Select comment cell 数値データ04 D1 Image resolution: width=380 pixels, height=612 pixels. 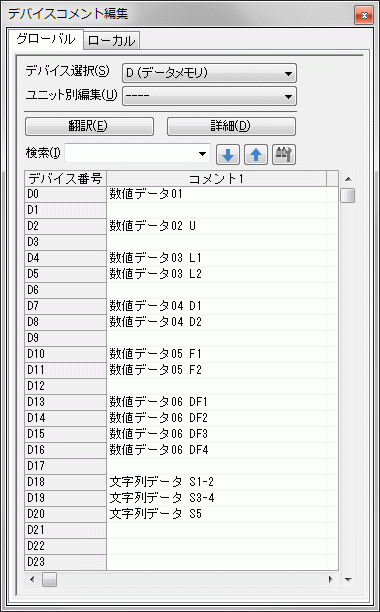click(x=217, y=306)
